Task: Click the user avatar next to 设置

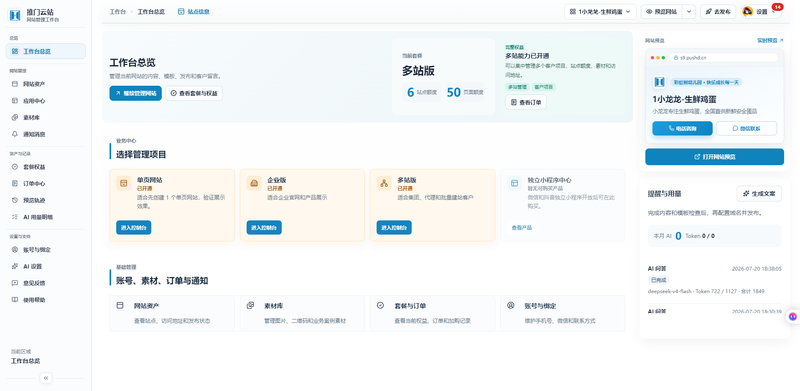Action: tap(748, 11)
